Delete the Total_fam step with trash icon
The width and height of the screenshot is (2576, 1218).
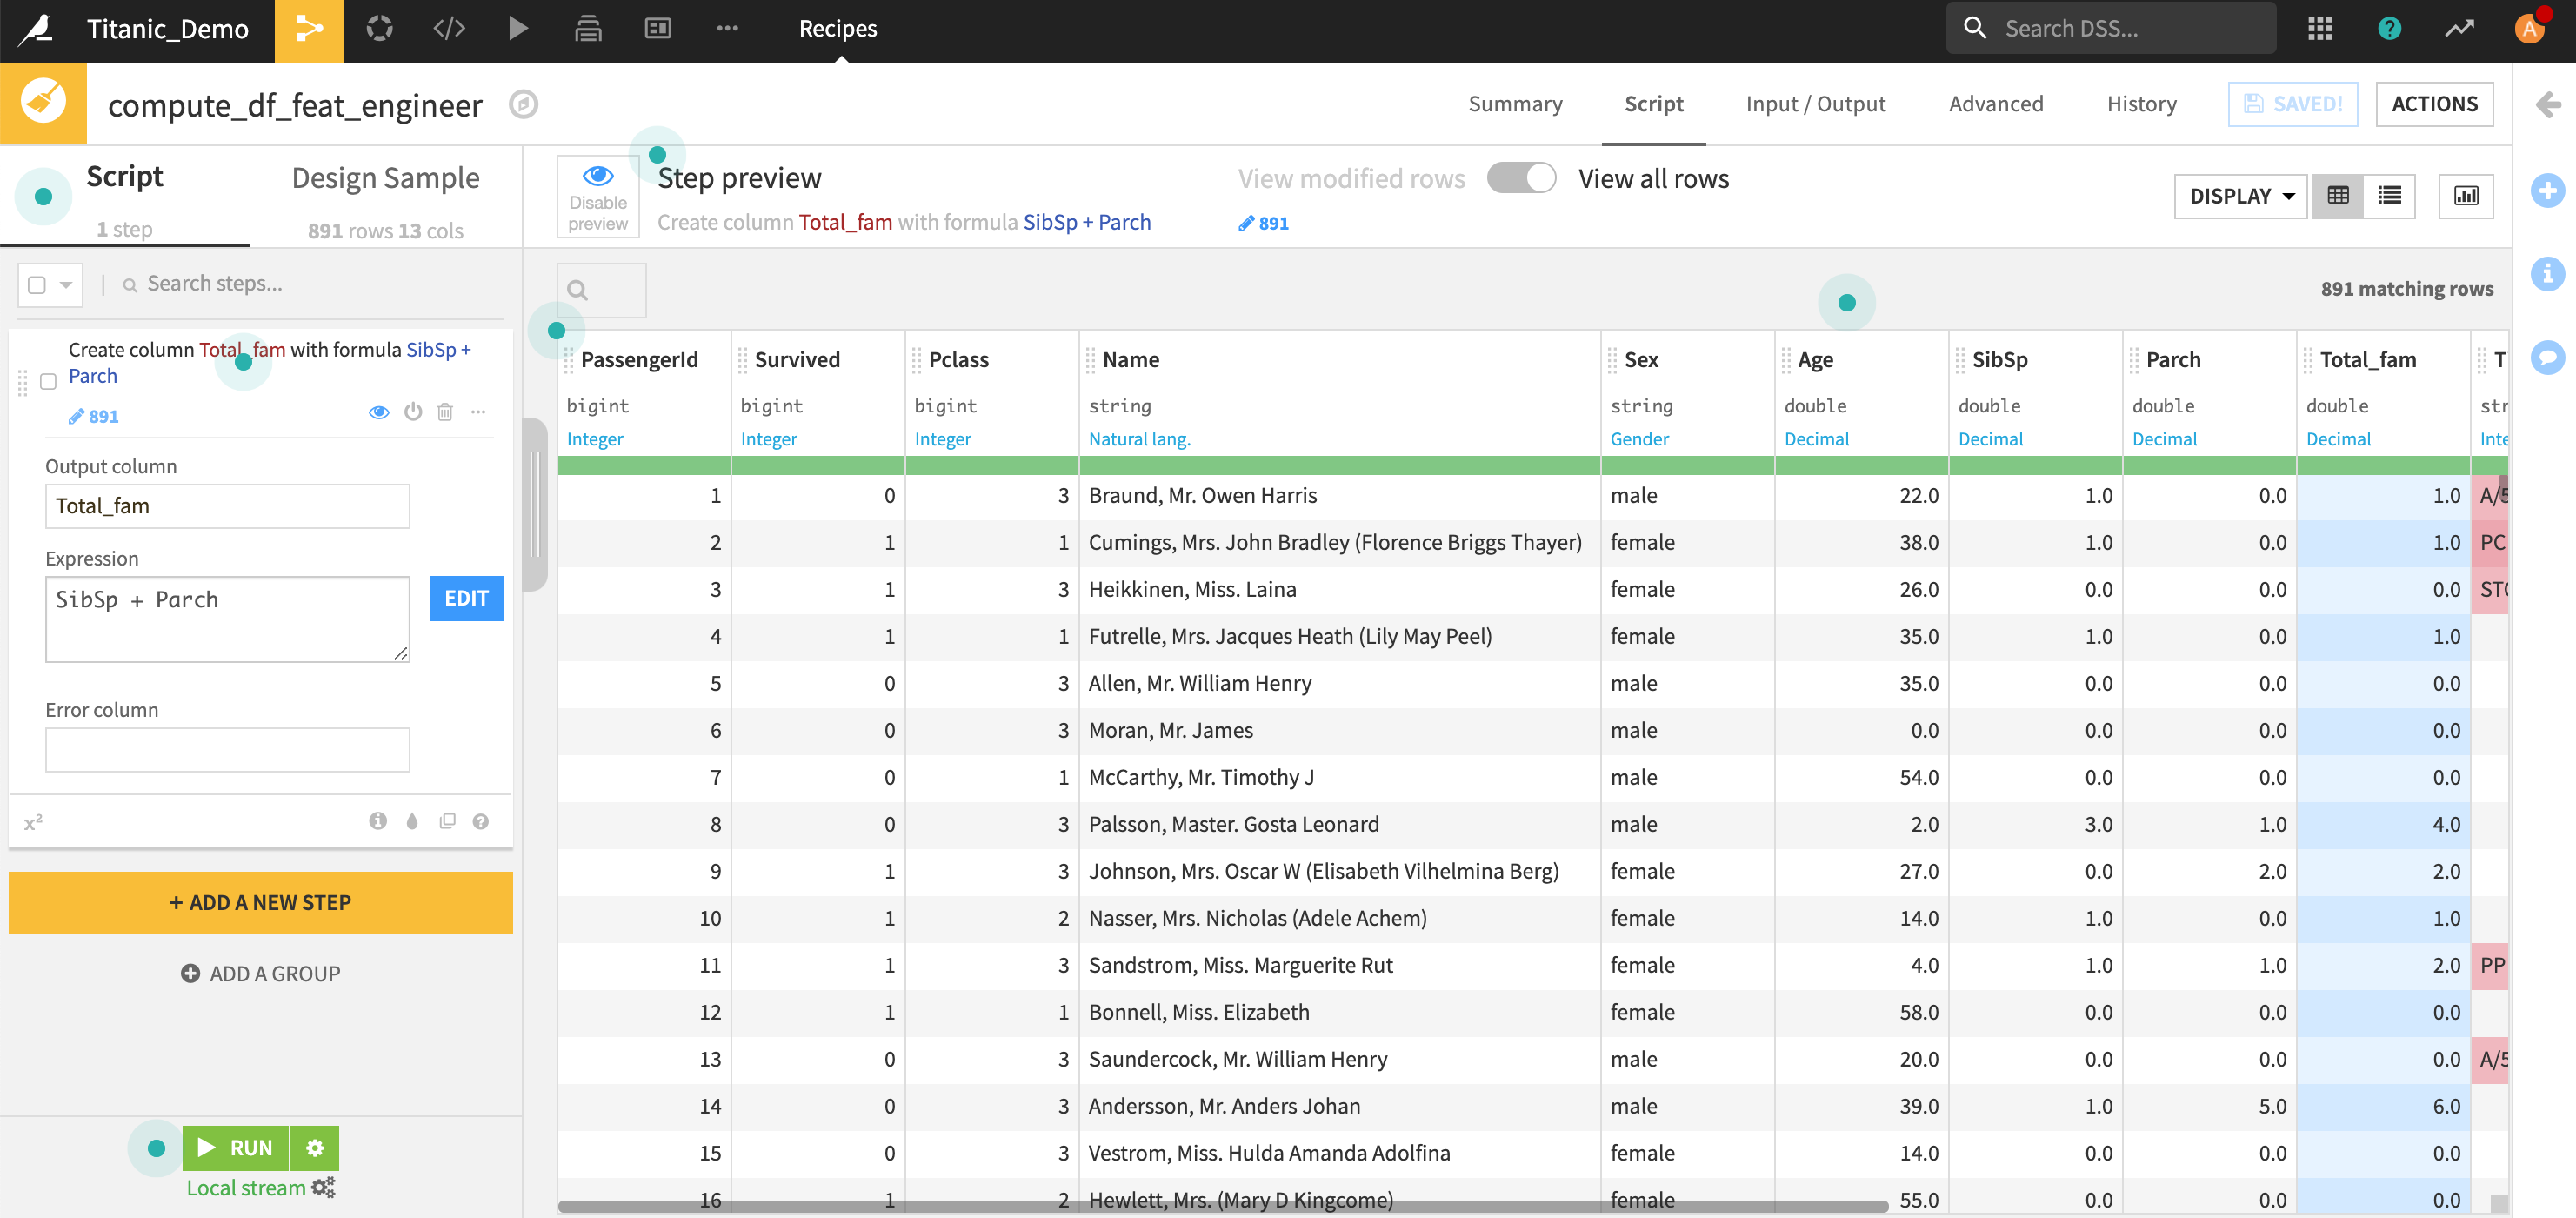(445, 412)
